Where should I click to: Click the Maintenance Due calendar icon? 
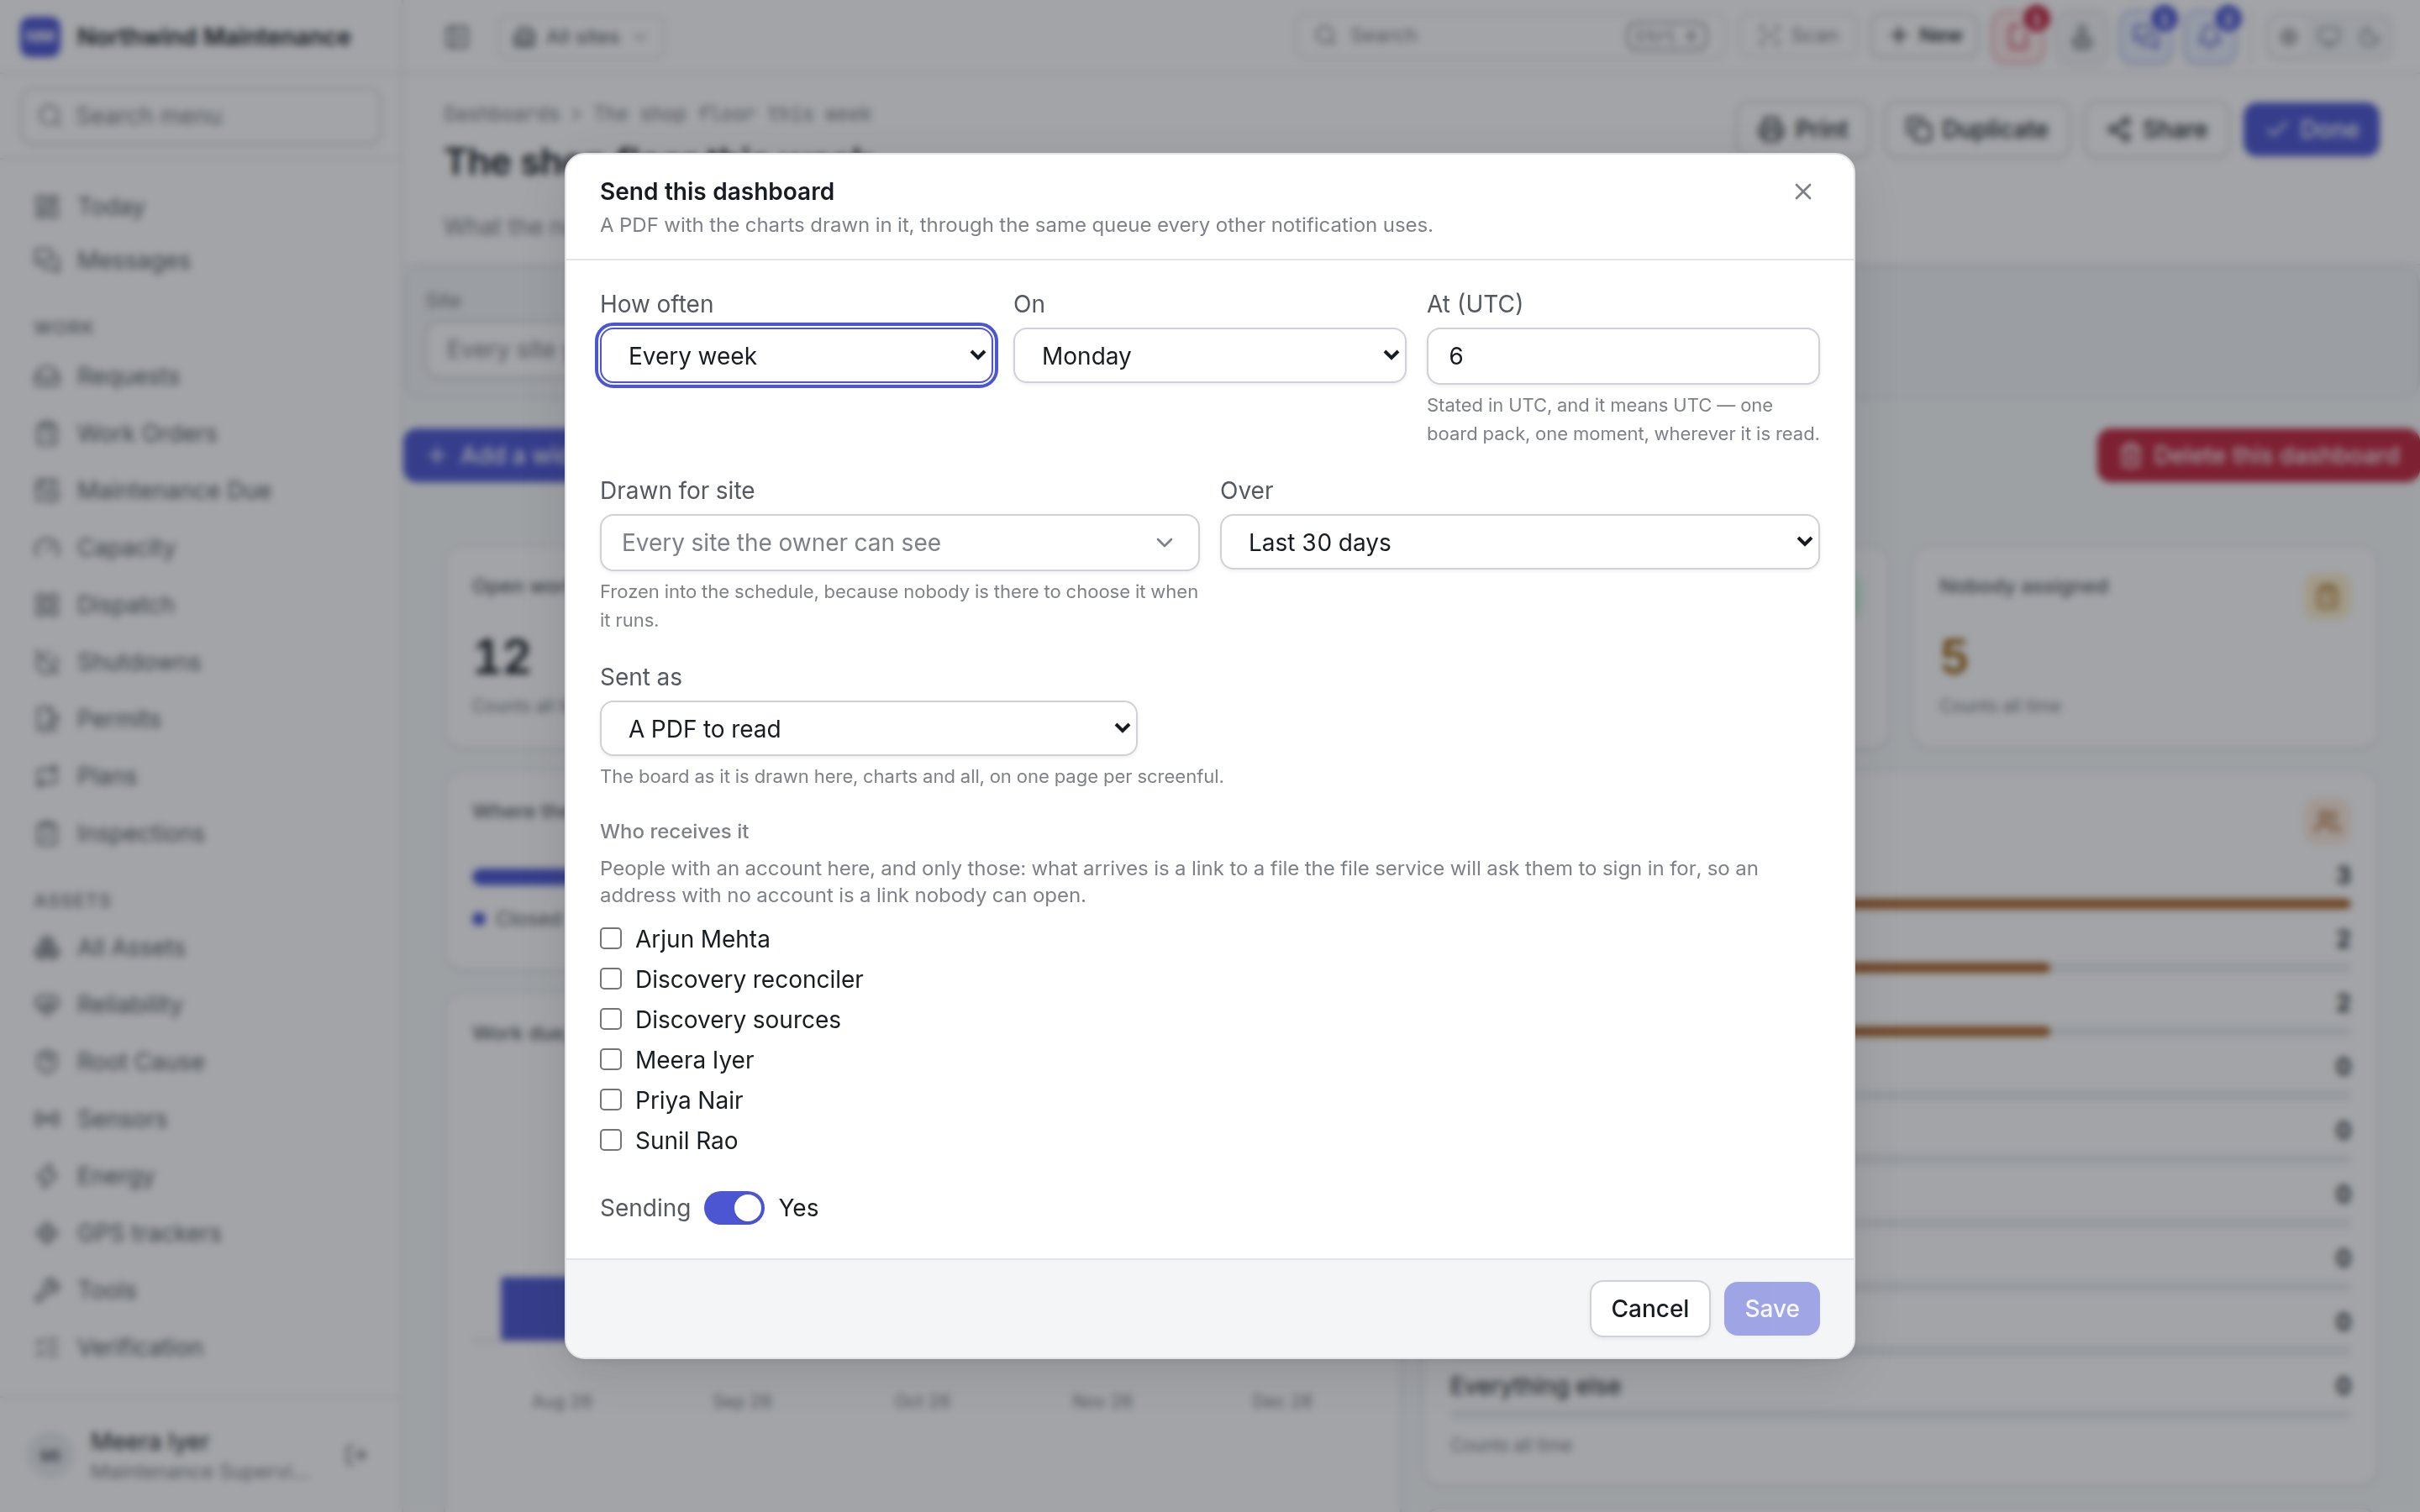[x=47, y=490]
